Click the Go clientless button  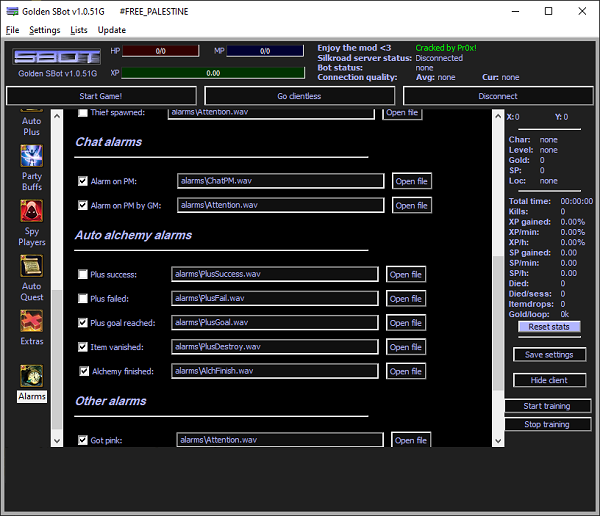(x=299, y=96)
